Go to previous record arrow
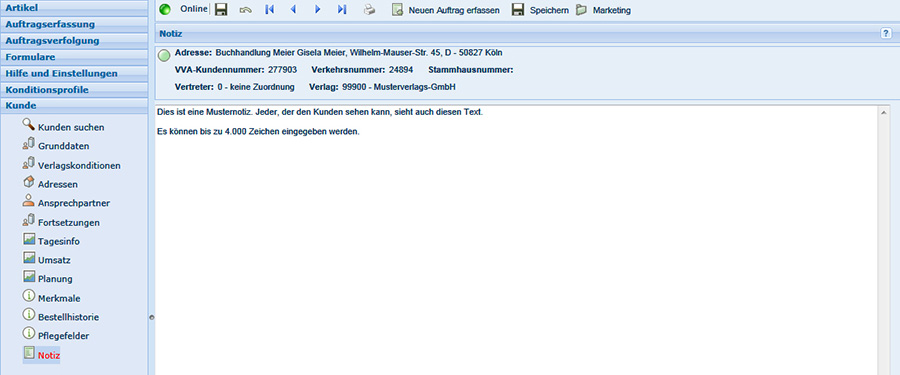This screenshot has width=900, height=375. point(293,10)
